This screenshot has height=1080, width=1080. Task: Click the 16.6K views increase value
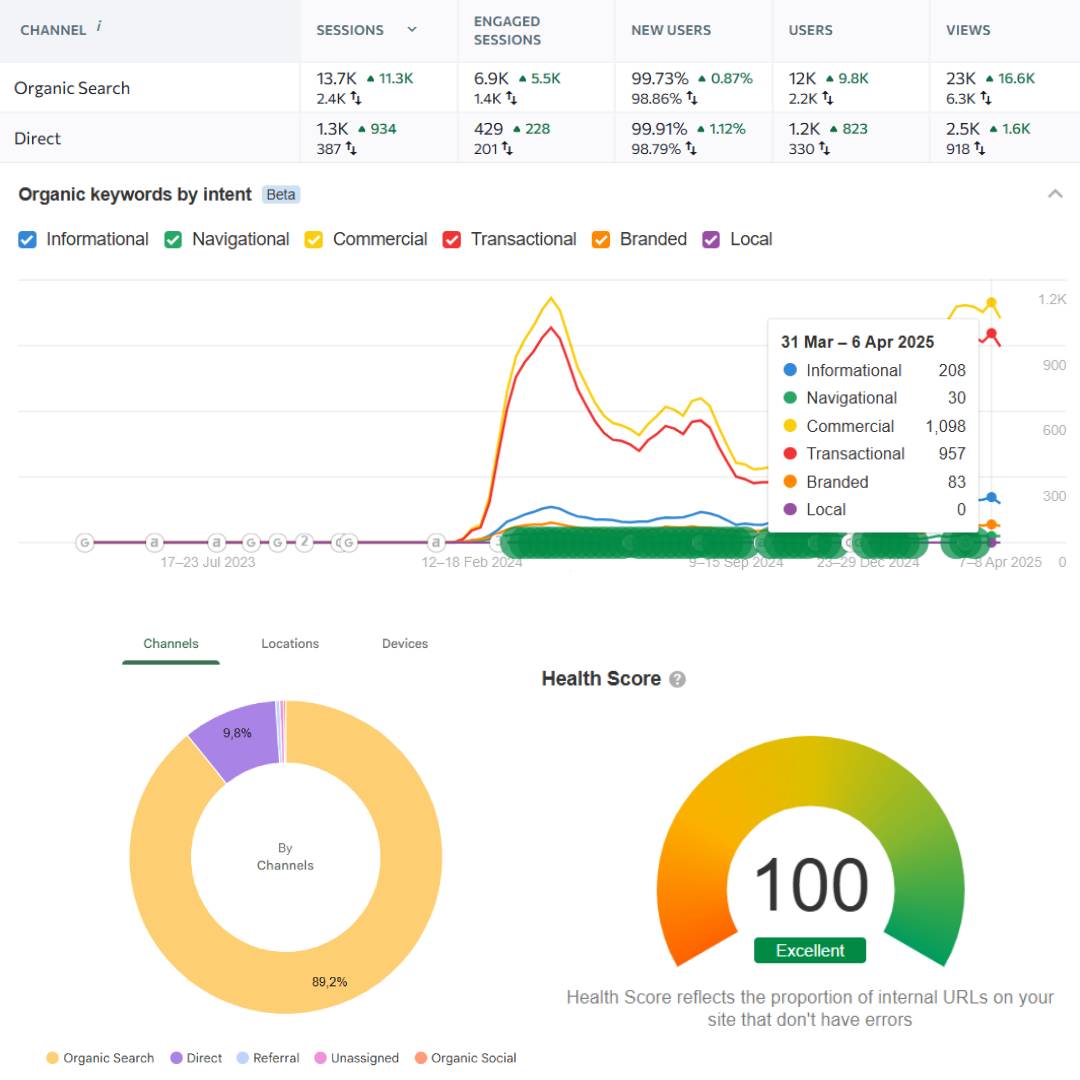(1017, 79)
